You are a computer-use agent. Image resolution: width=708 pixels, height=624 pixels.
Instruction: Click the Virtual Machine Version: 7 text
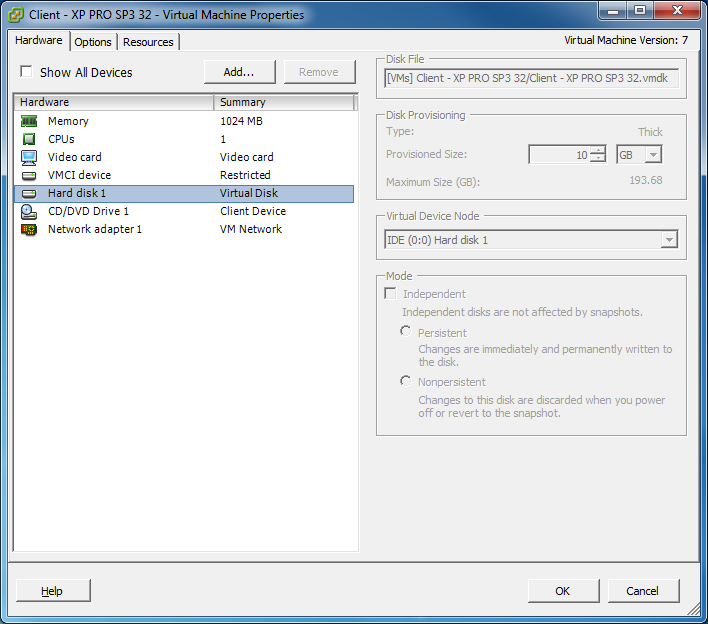(x=626, y=40)
